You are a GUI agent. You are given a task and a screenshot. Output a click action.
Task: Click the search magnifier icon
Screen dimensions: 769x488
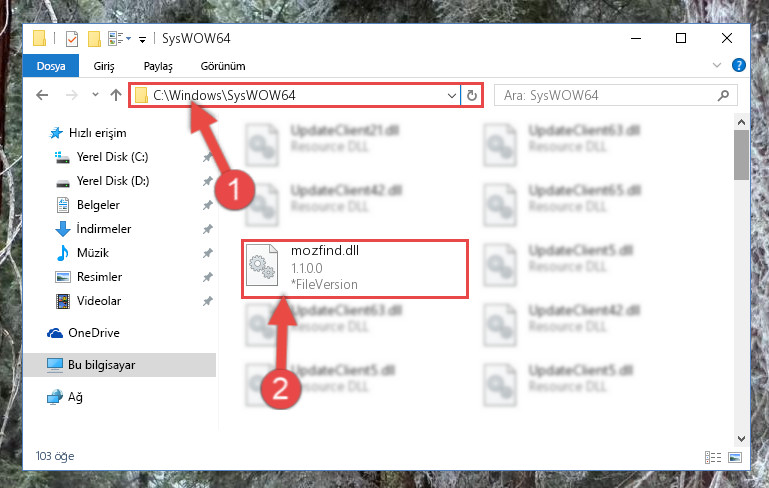click(723, 95)
